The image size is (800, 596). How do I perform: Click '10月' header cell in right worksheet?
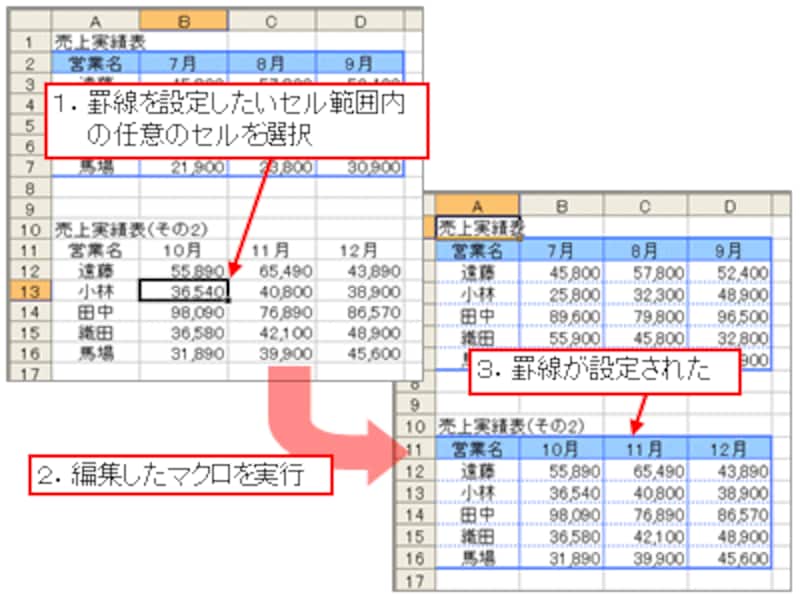pyautogui.click(x=561, y=449)
